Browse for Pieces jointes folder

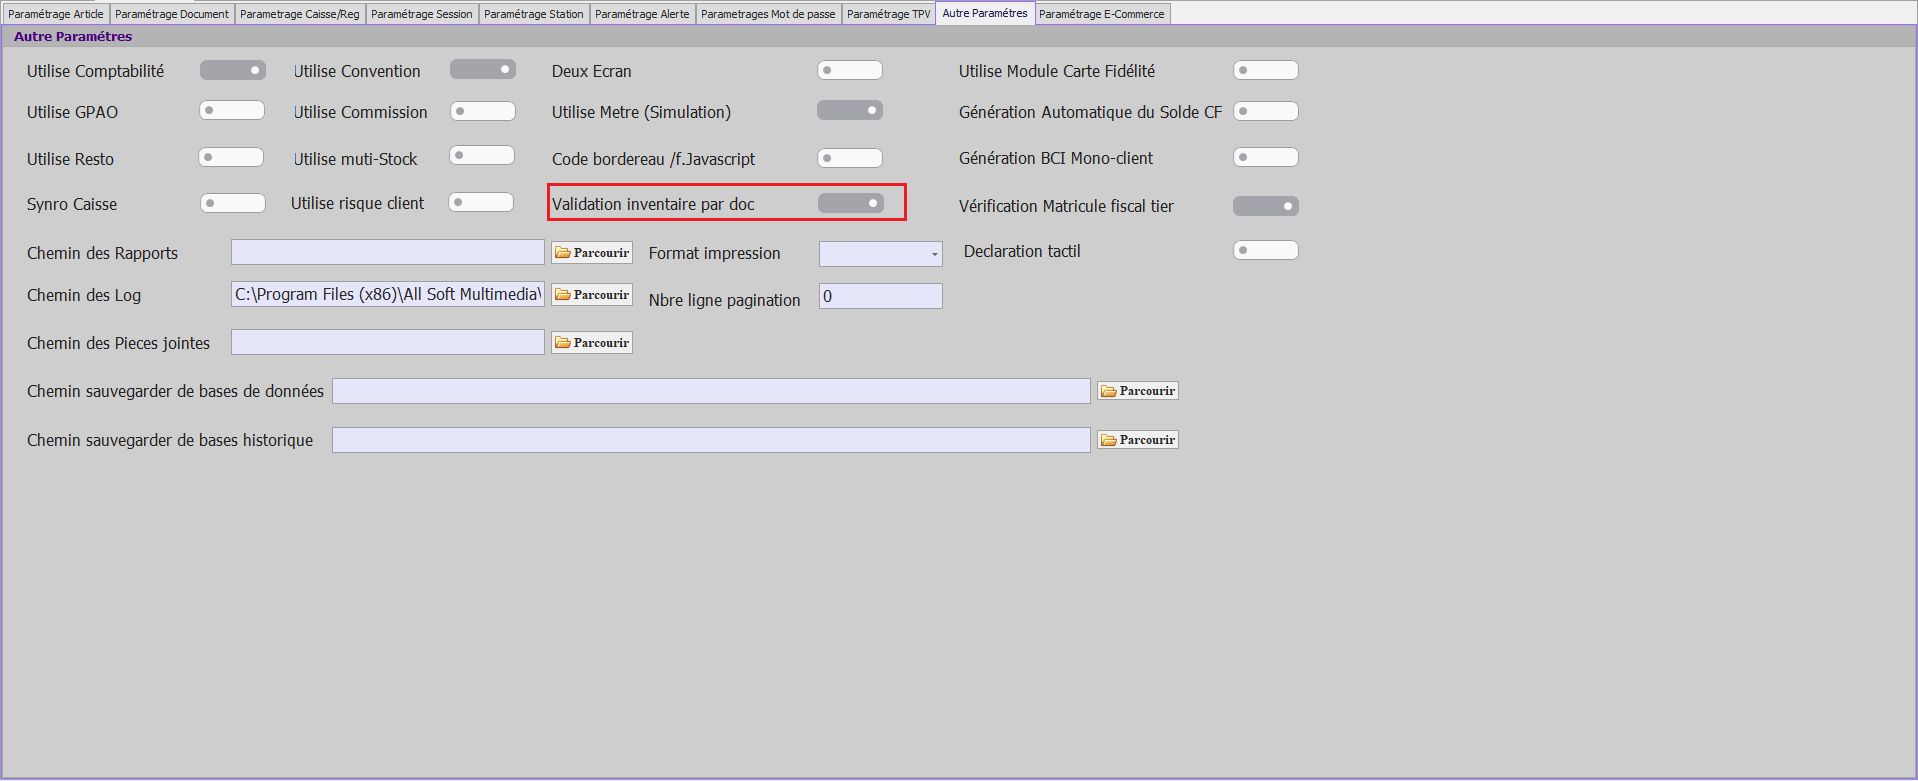[x=592, y=343]
